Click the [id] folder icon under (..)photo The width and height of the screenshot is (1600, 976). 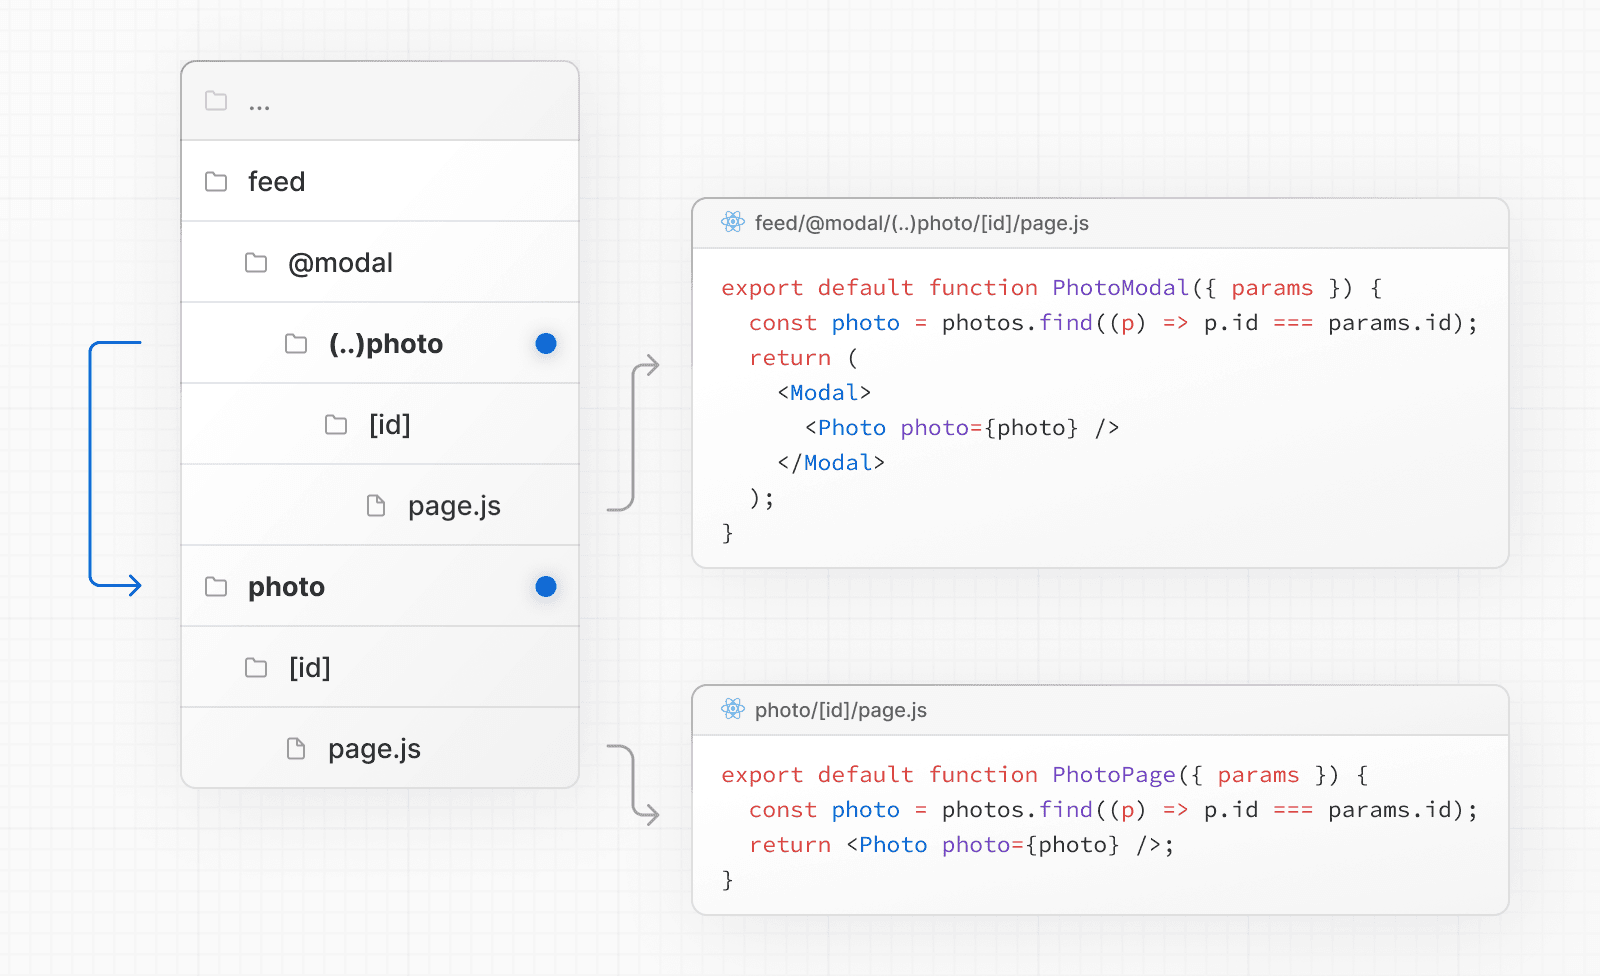pos(336,424)
